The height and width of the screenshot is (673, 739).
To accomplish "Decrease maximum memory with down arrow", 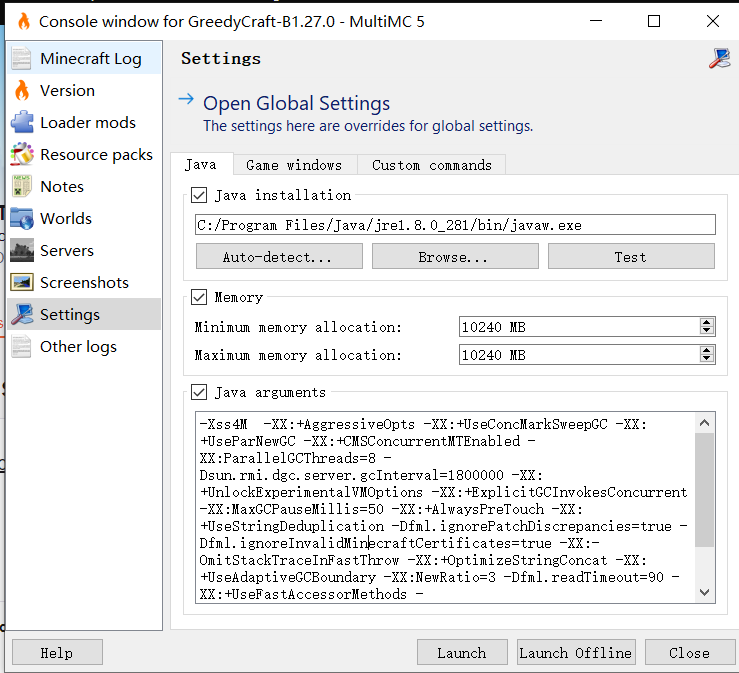I will [x=706, y=359].
